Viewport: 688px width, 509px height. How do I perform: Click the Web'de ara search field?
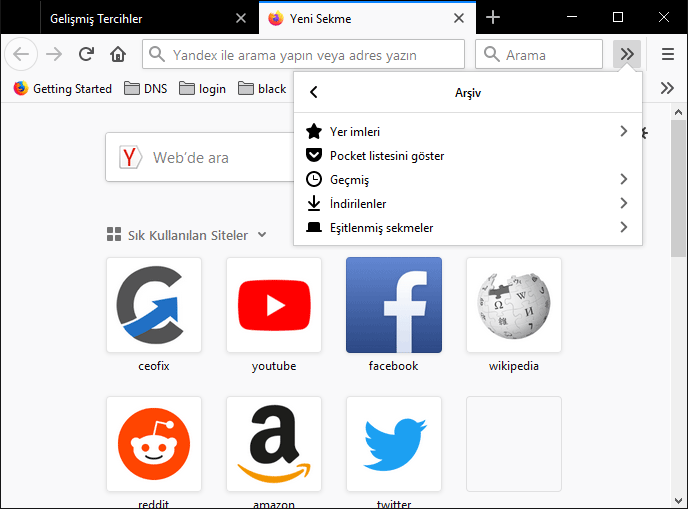coord(200,157)
